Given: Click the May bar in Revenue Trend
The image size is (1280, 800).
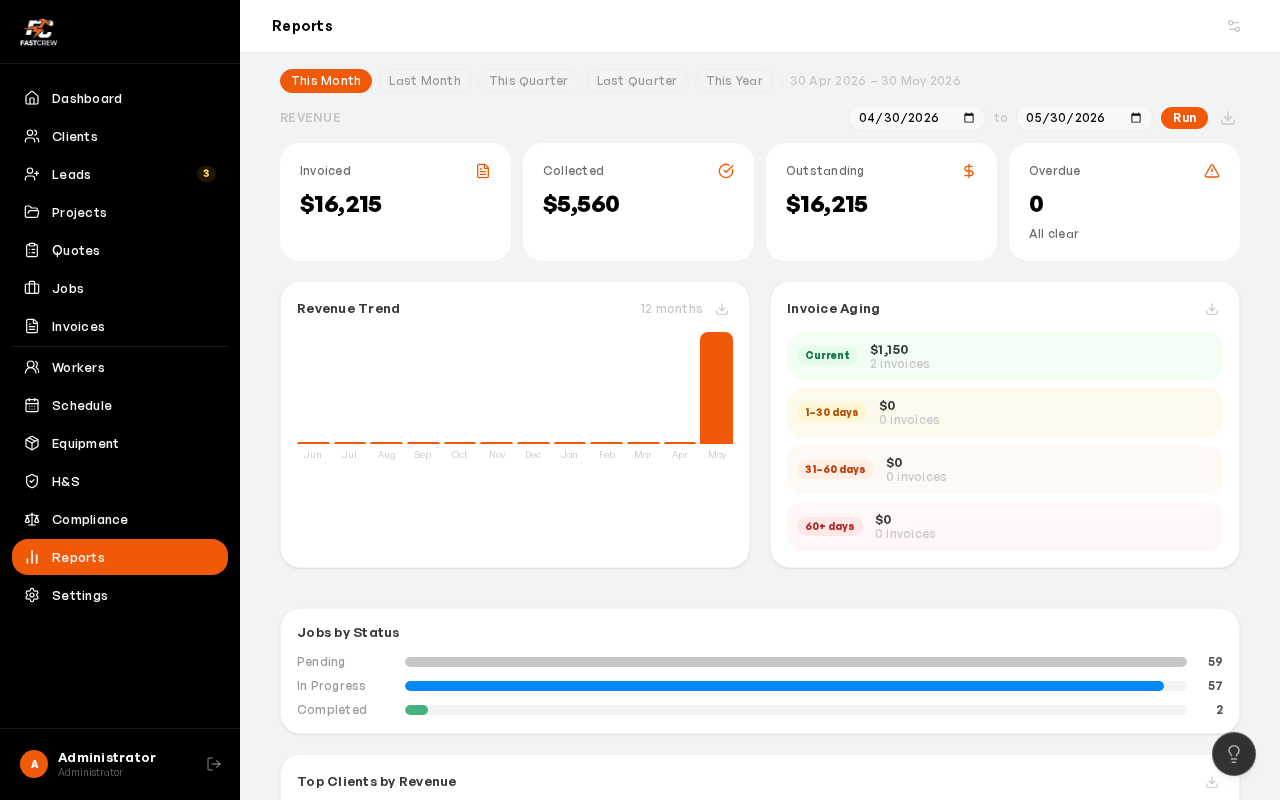Looking at the screenshot, I should [x=716, y=388].
